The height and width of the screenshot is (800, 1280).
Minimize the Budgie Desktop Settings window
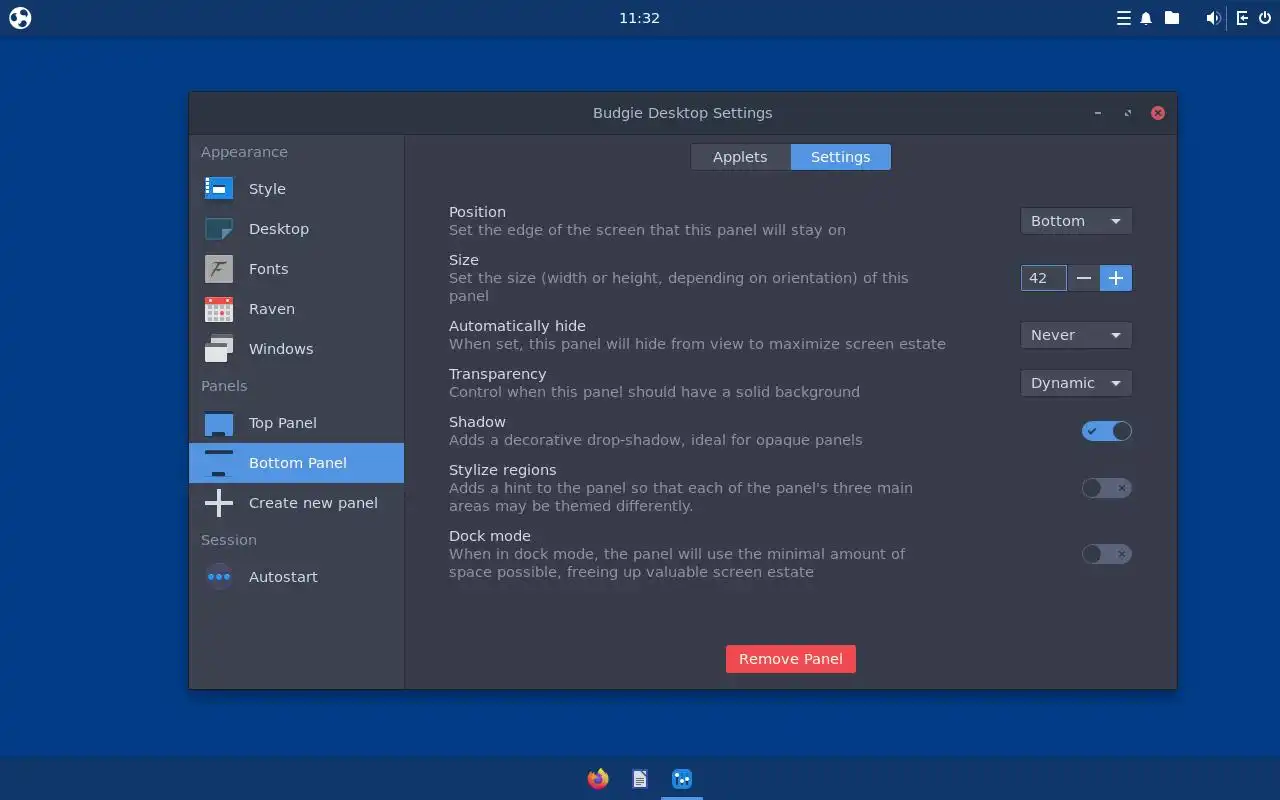[1098, 113]
